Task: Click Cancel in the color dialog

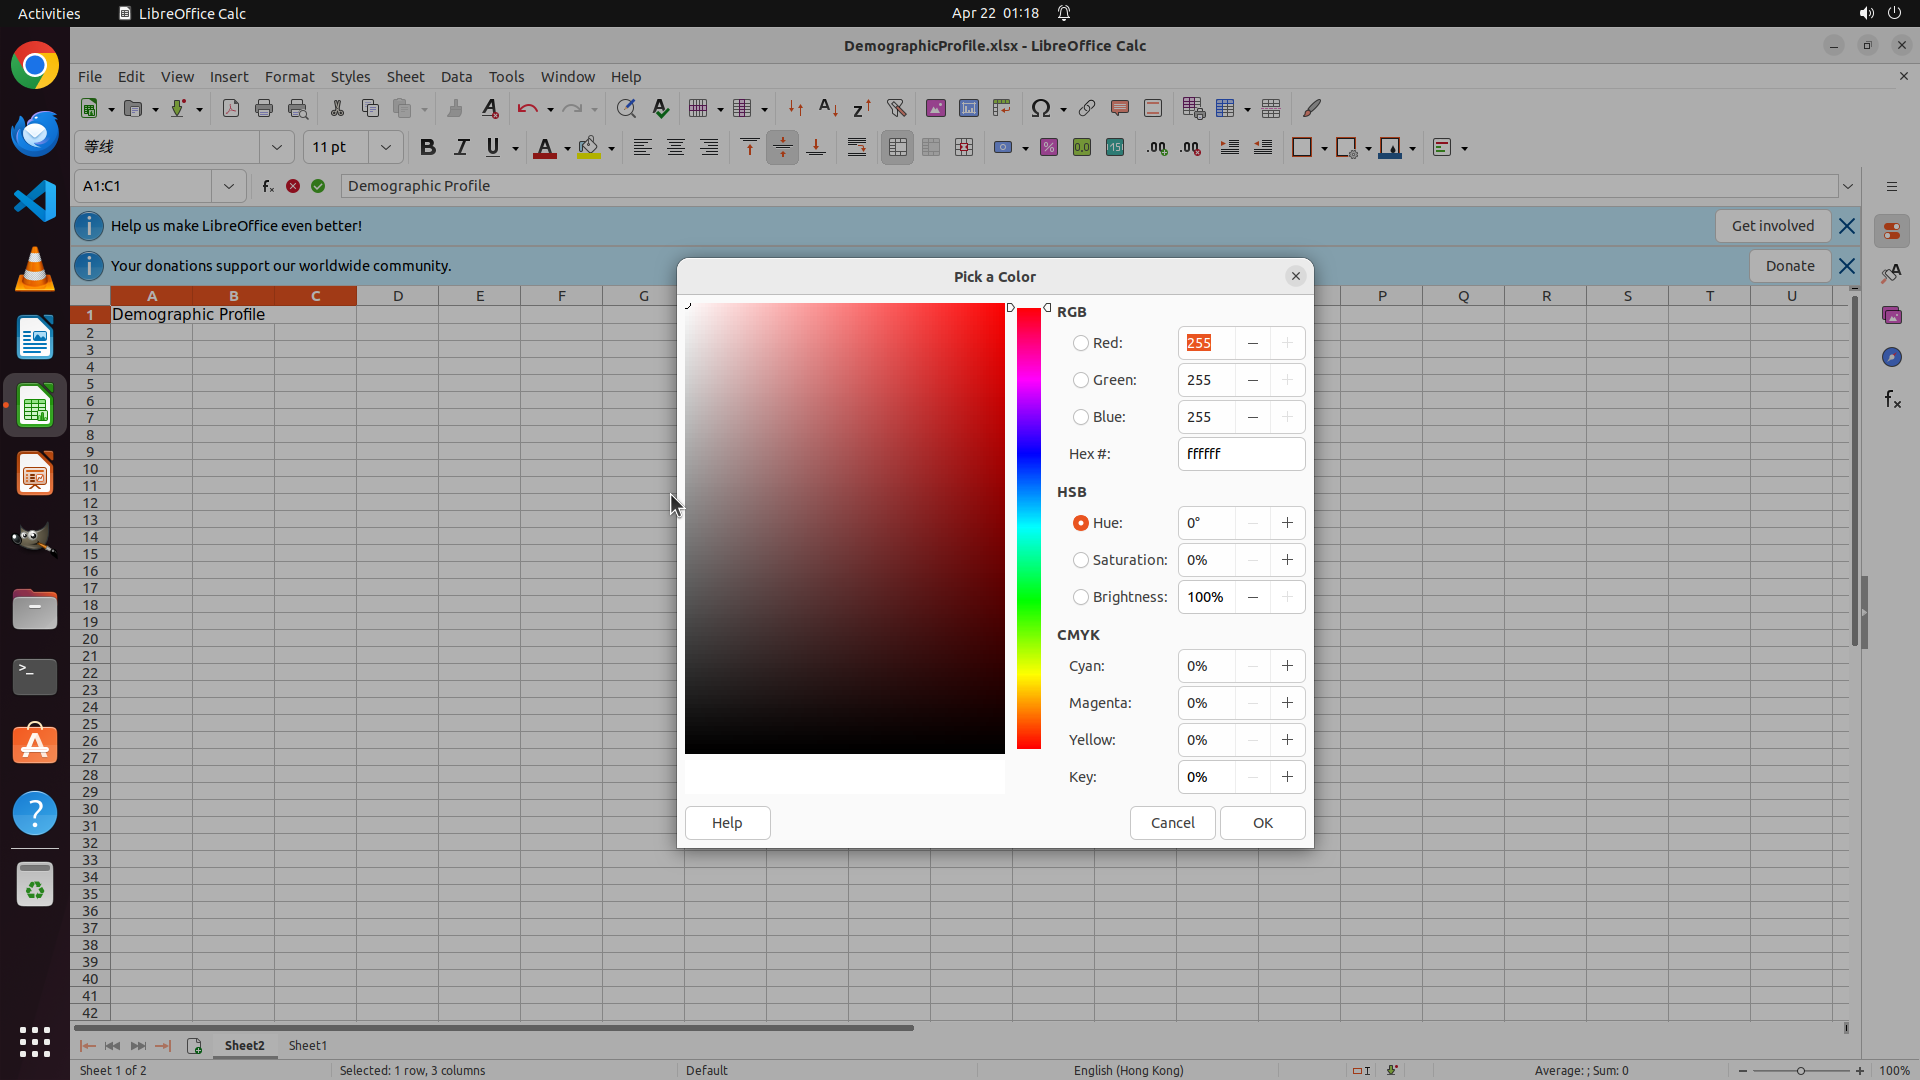Action: coord(1172,823)
